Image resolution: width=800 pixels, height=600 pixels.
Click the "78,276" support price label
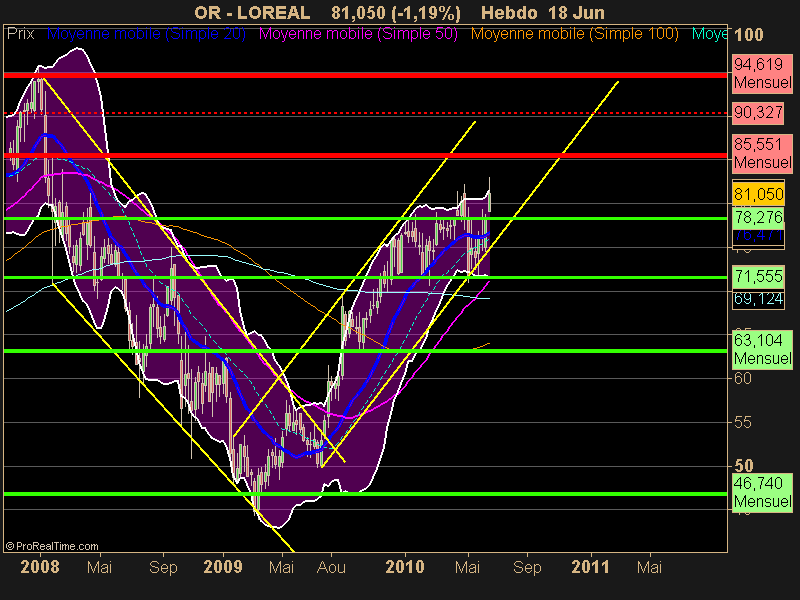click(759, 217)
